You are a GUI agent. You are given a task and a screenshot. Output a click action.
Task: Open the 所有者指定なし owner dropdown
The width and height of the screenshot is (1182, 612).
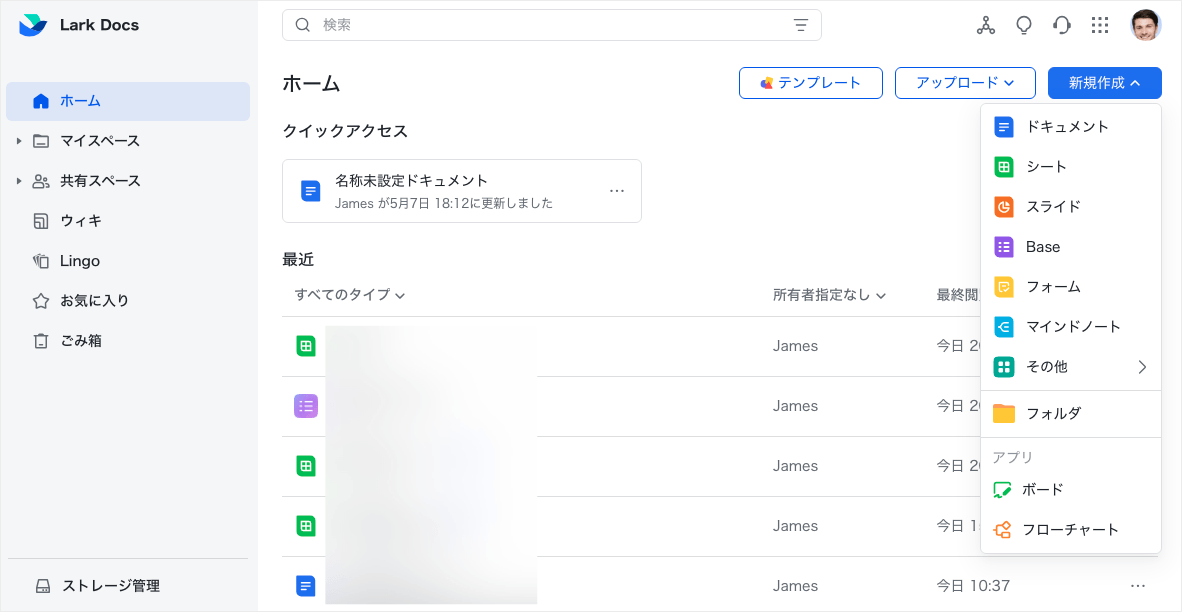tap(828, 295)
